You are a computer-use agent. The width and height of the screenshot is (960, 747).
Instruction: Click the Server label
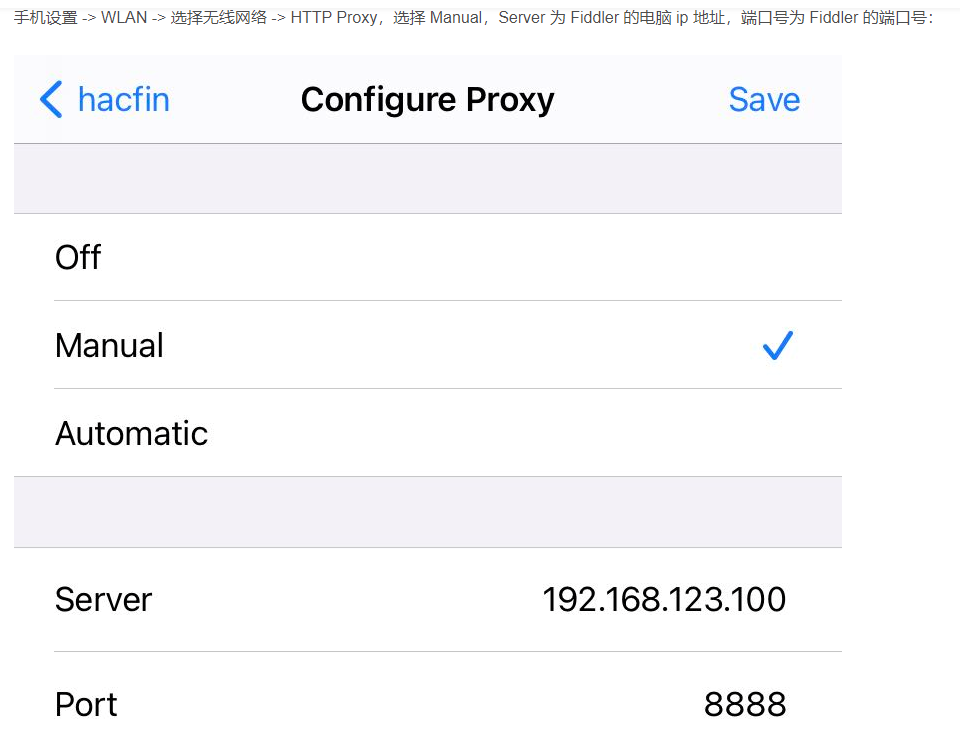103,599
